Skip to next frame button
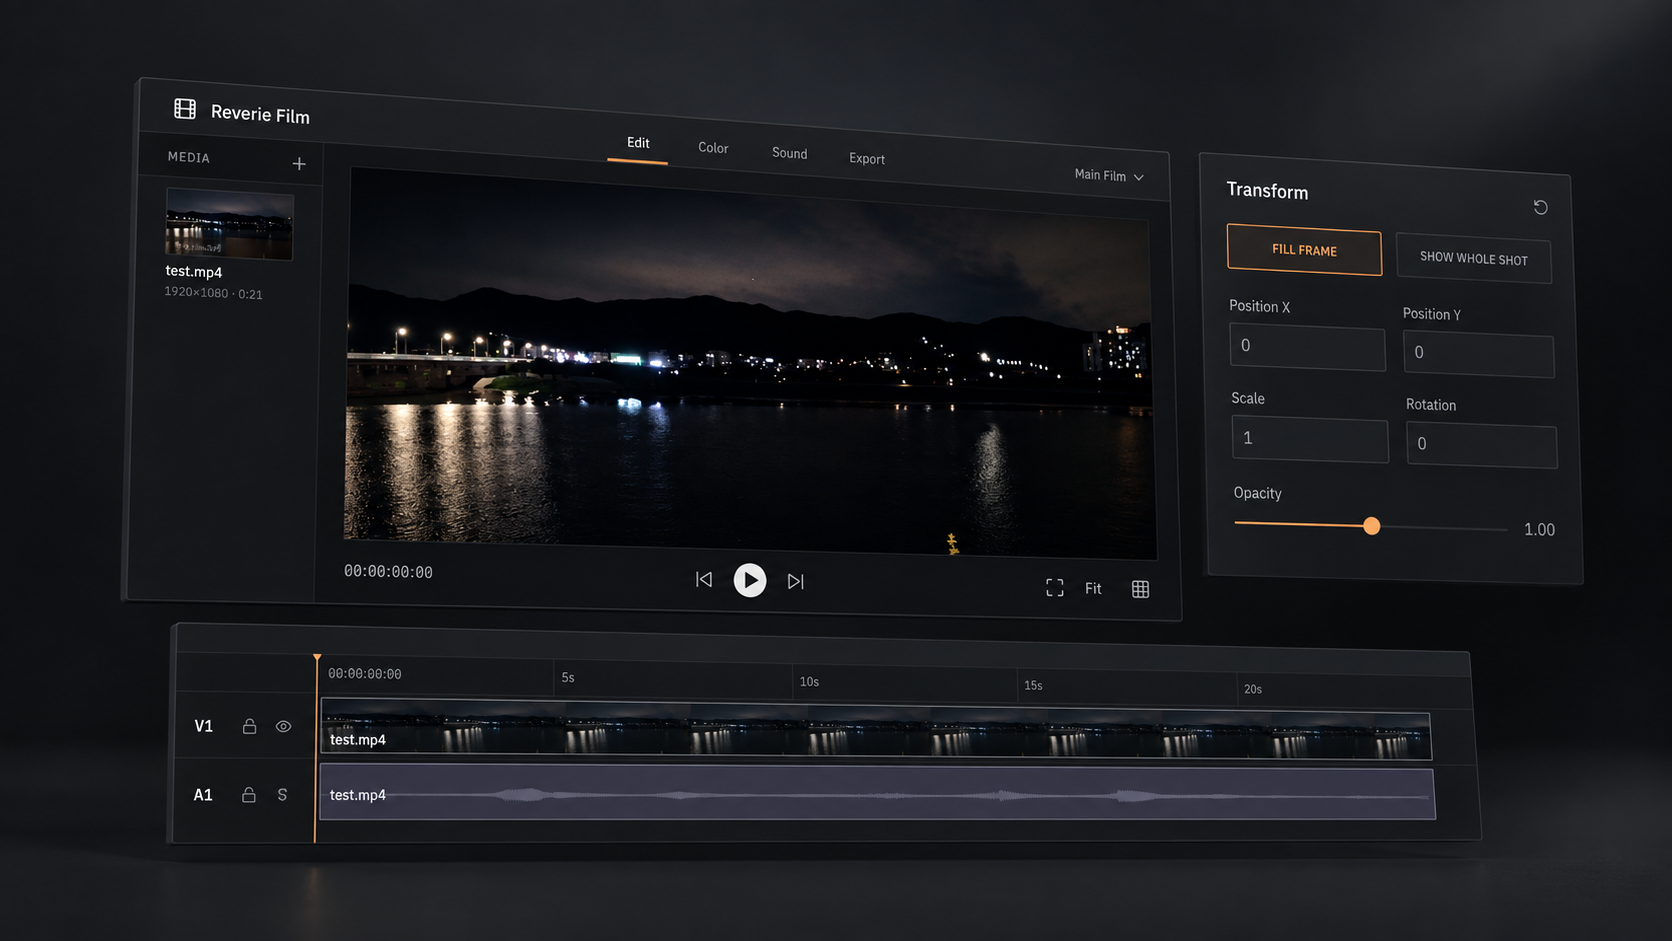This screenshot has height=941, width=1672. click(x=796, y=581)
